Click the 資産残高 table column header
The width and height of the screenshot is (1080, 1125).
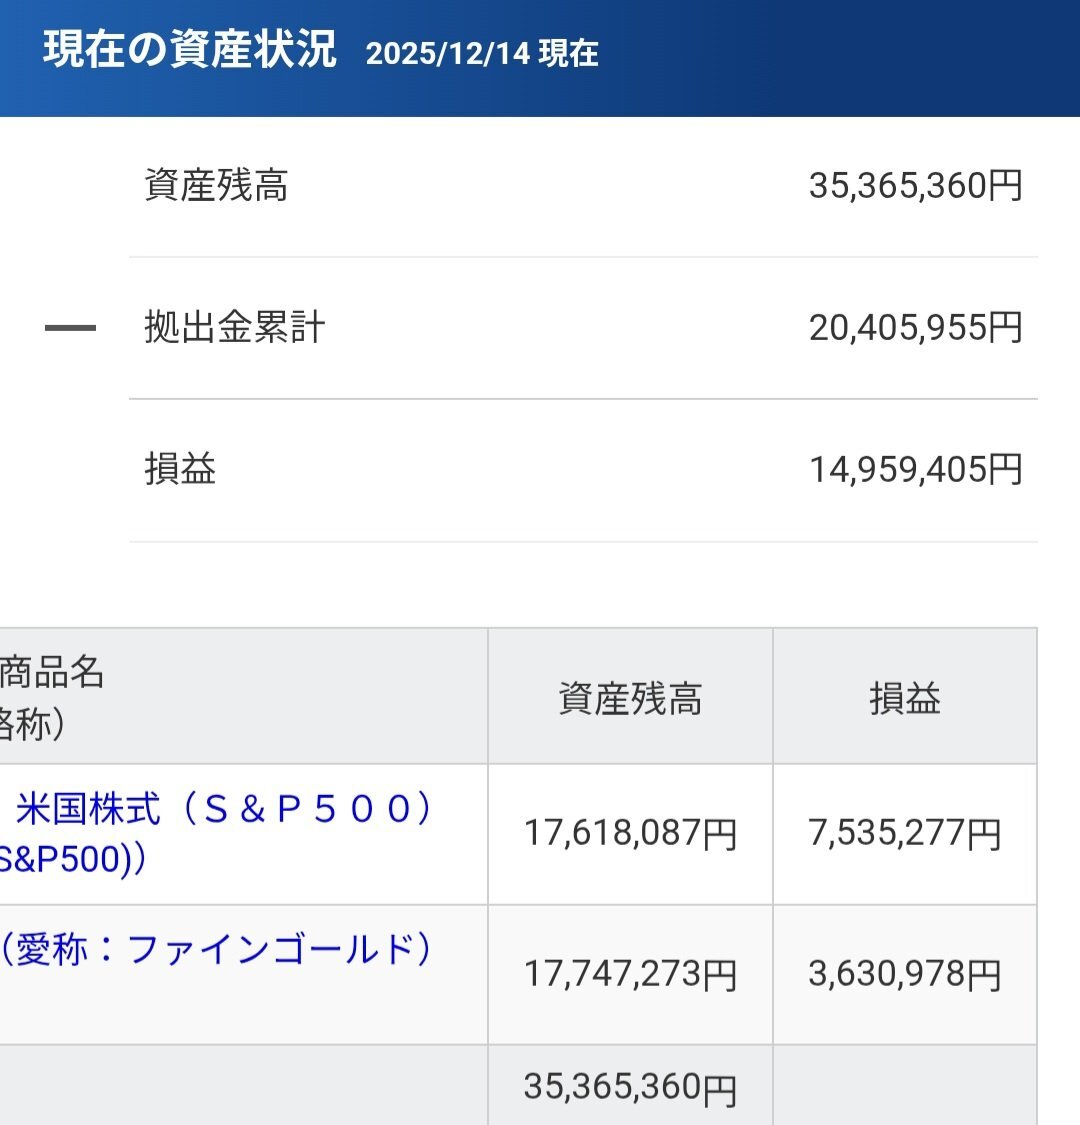[630, 699]
